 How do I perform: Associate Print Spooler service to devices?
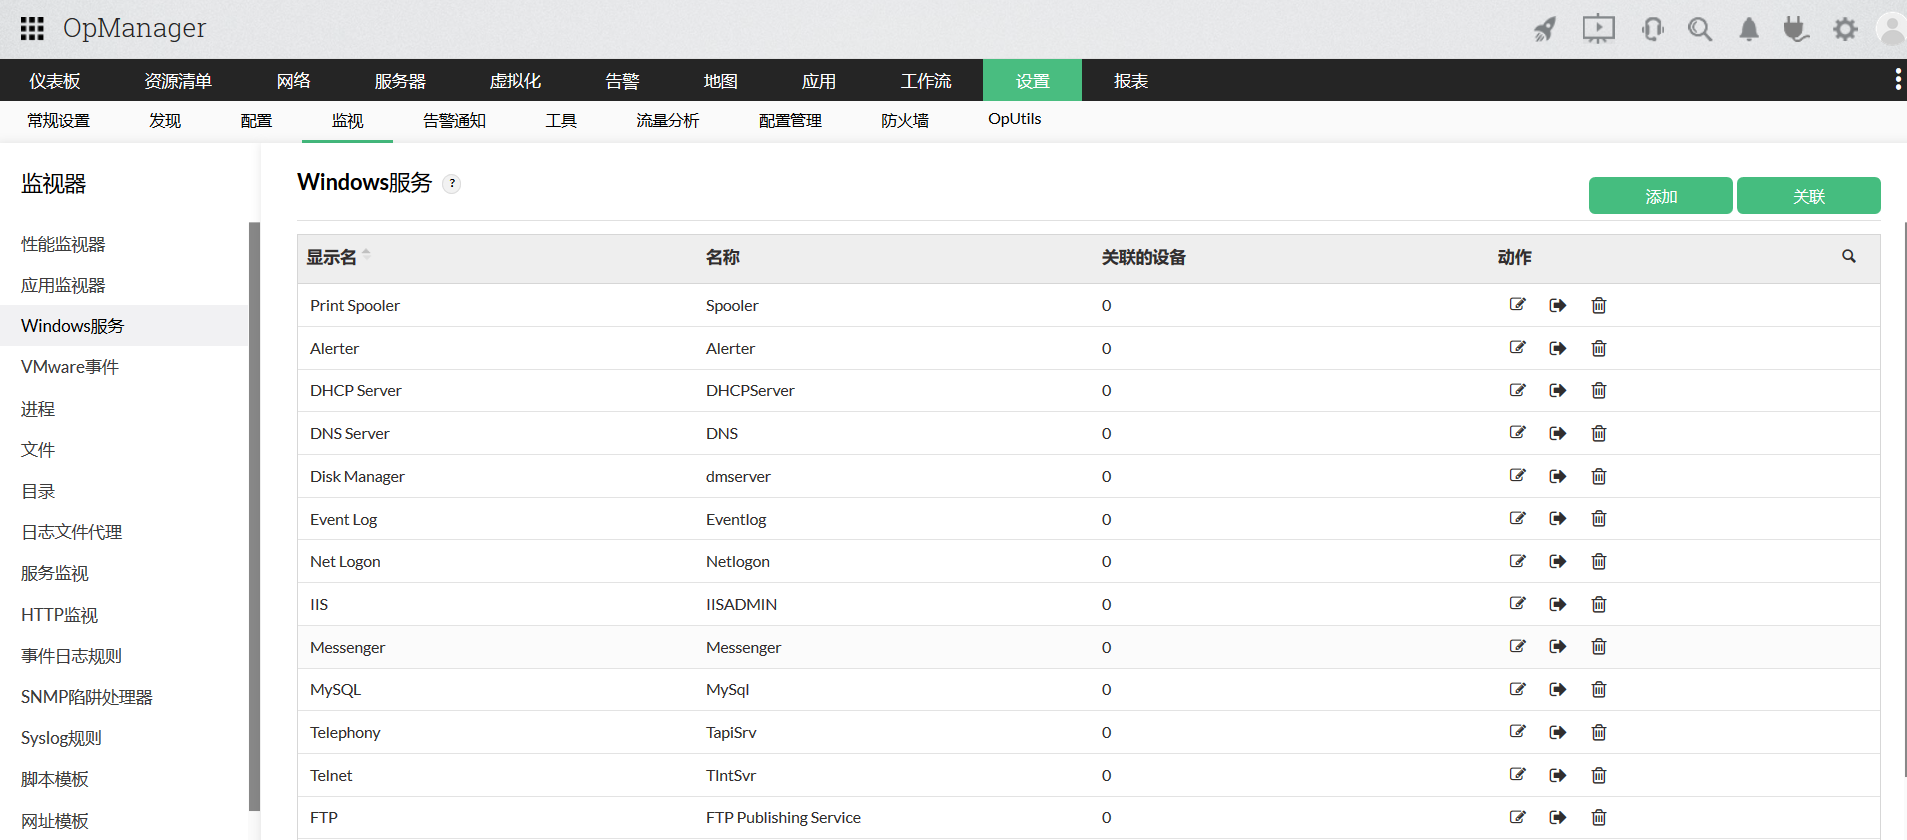(x=1558, y=305)
